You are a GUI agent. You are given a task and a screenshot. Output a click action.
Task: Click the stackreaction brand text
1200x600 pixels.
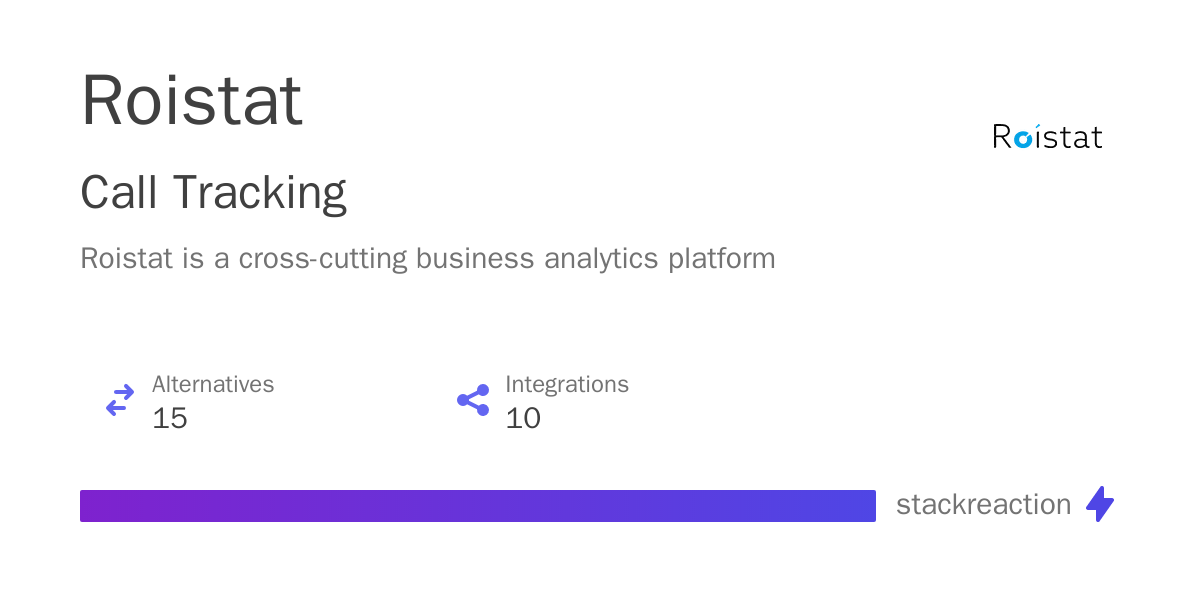[983, 505]
